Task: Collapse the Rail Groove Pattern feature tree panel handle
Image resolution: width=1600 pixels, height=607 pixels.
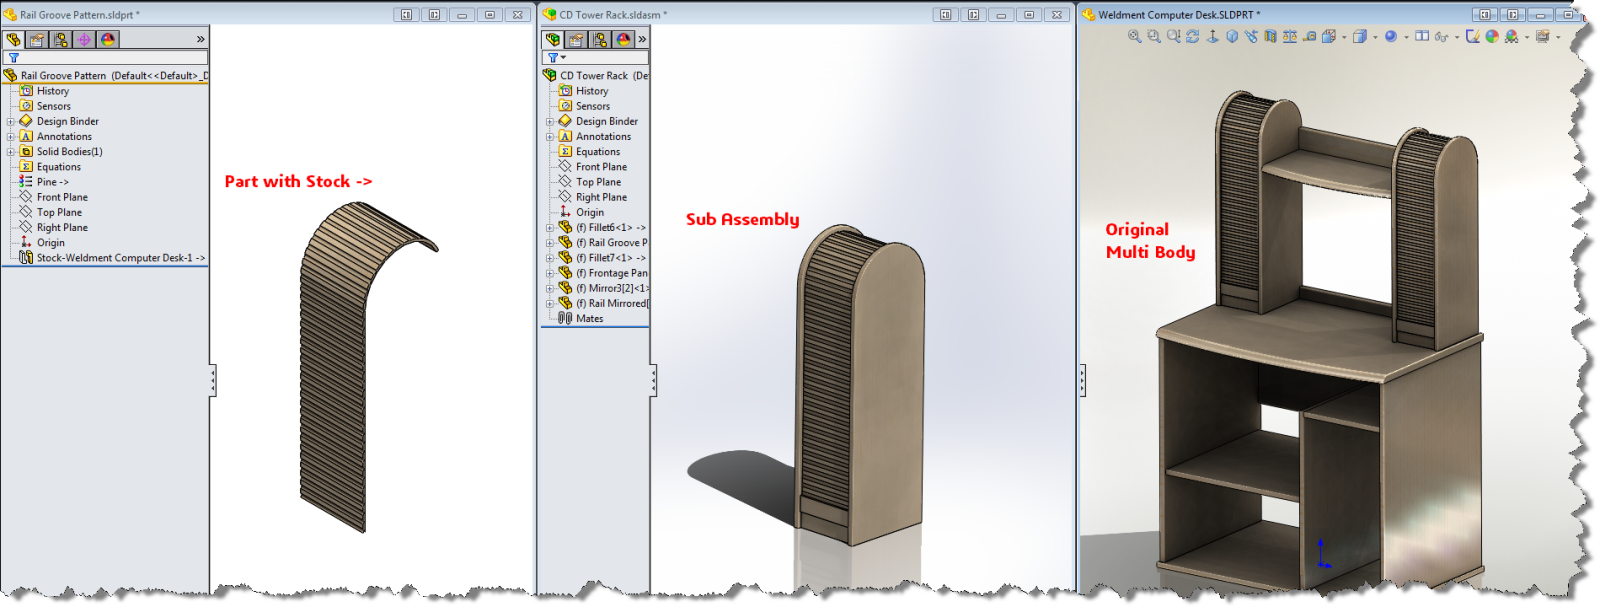Action: (x=212, y=380)
